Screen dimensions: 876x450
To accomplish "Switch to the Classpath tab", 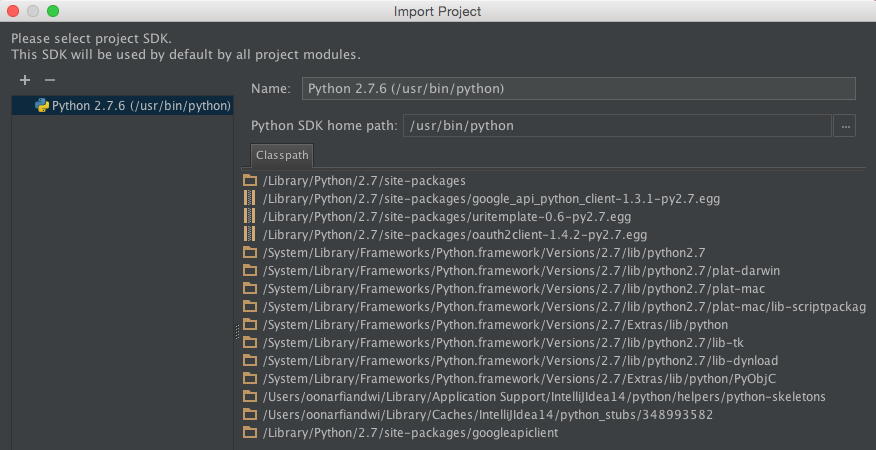I will pos(281,156).
